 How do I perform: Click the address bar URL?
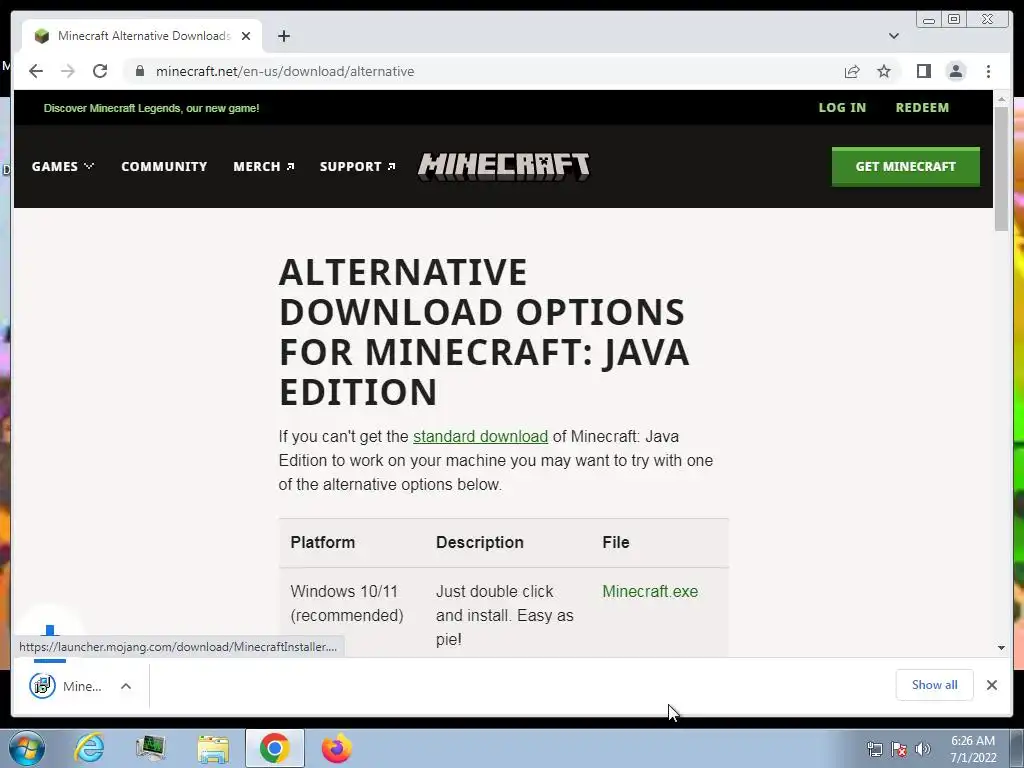(285, 71)
